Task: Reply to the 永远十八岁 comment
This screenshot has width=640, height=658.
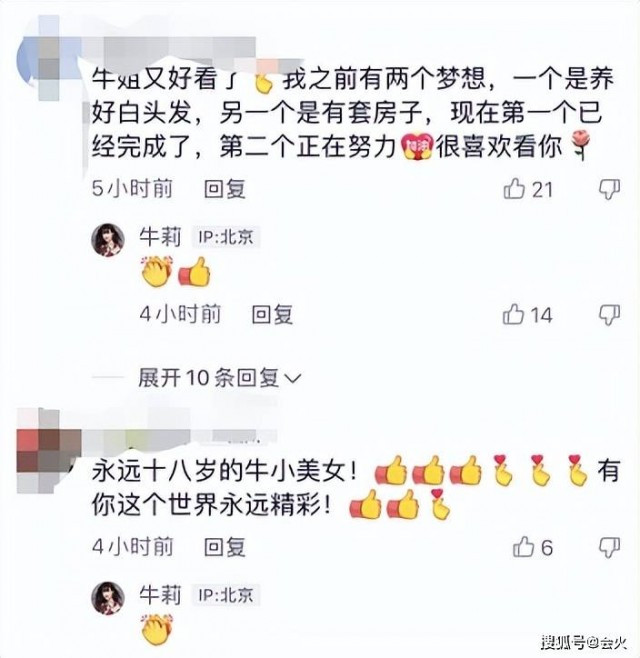Action: point(225,547)
